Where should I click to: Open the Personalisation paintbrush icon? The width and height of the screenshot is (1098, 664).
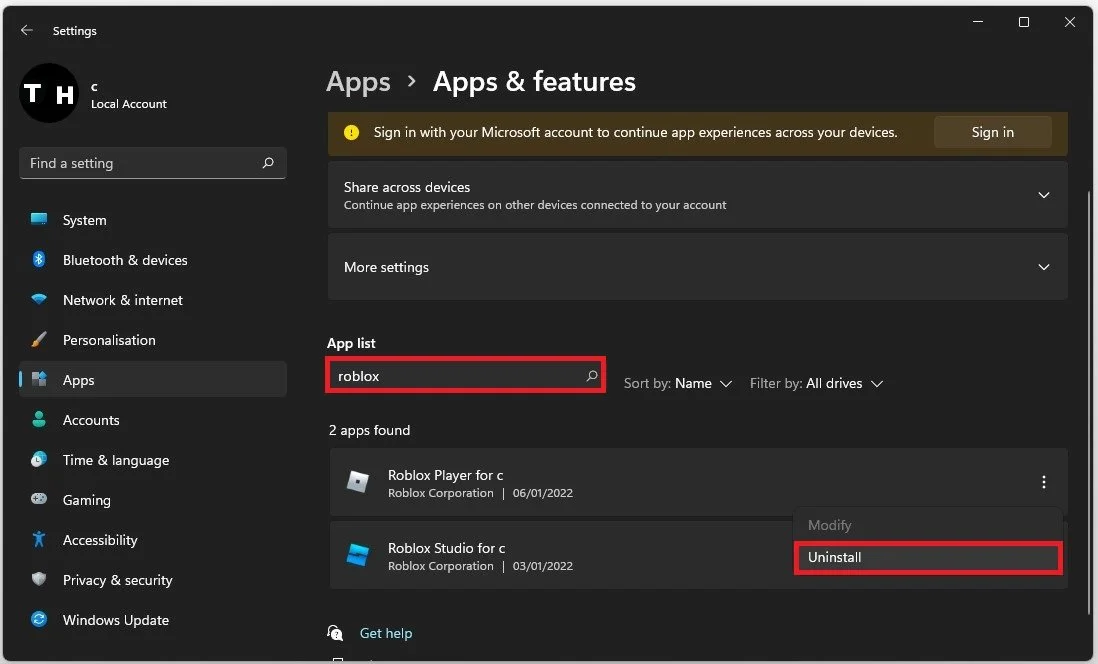[39, 340]
